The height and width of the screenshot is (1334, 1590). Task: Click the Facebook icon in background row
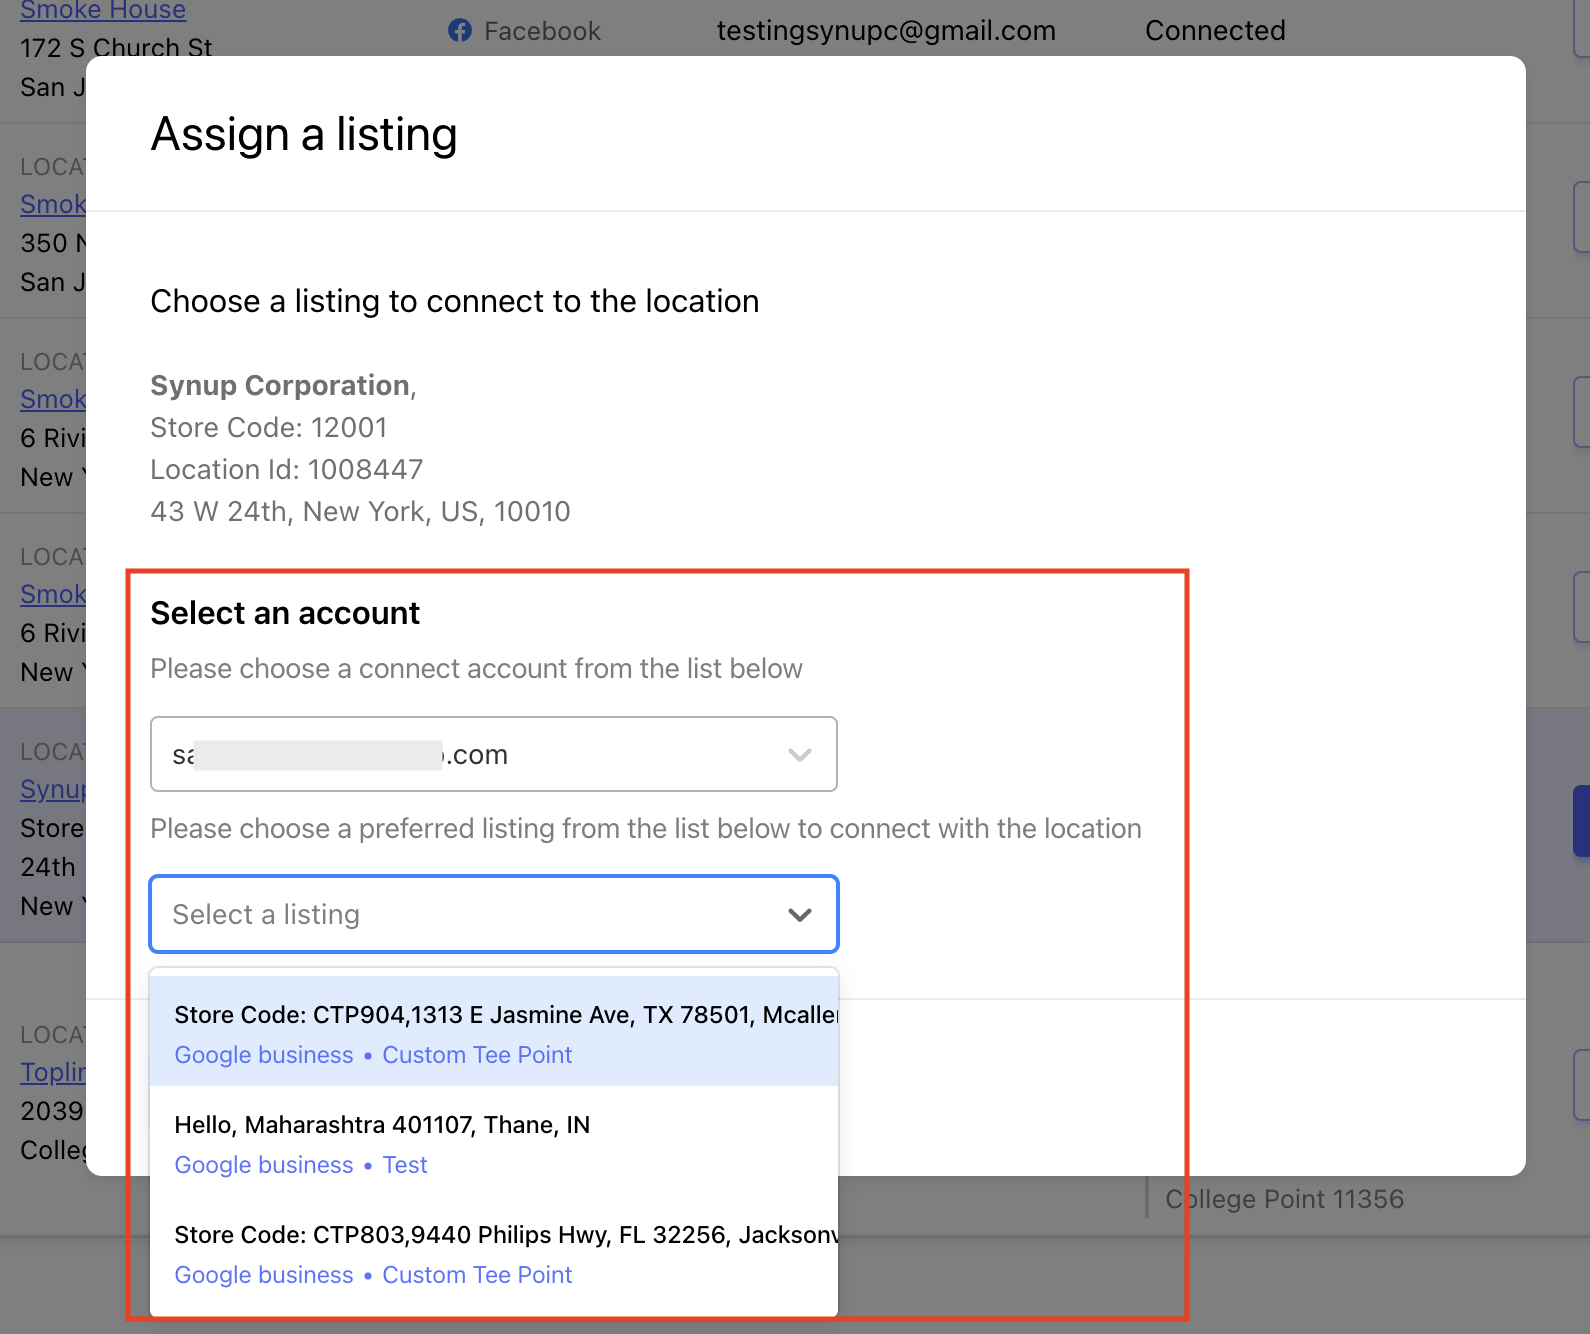(x=460, y=31)
